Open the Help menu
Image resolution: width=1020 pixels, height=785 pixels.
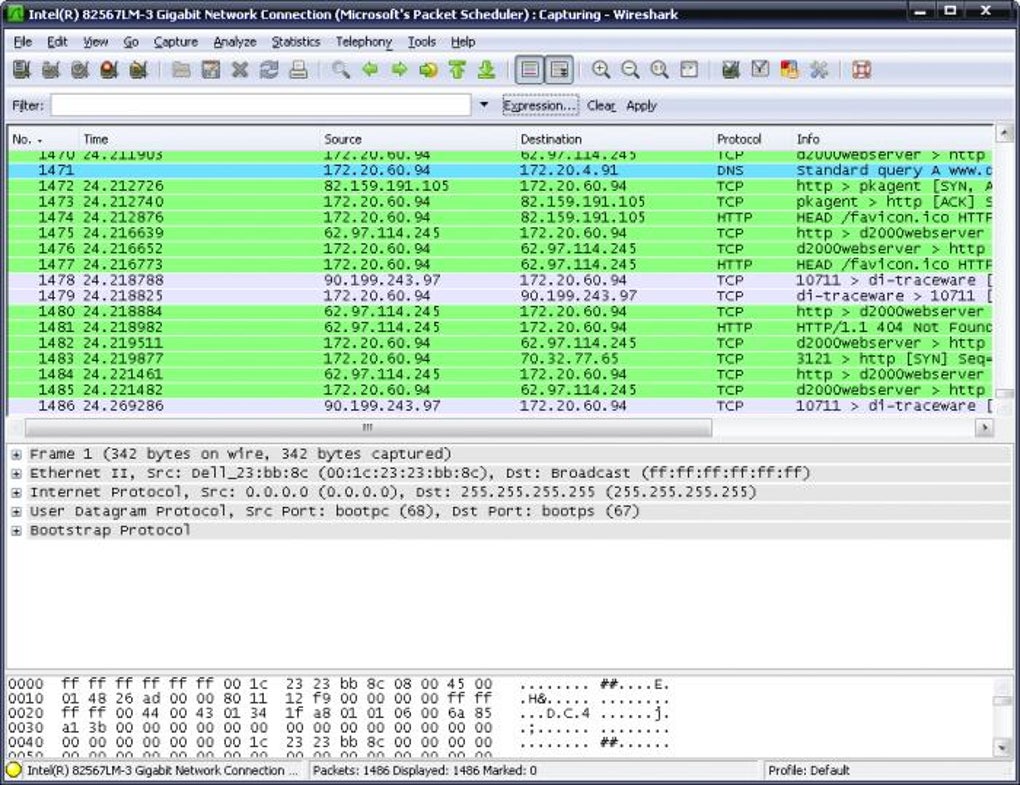point(463,42)
